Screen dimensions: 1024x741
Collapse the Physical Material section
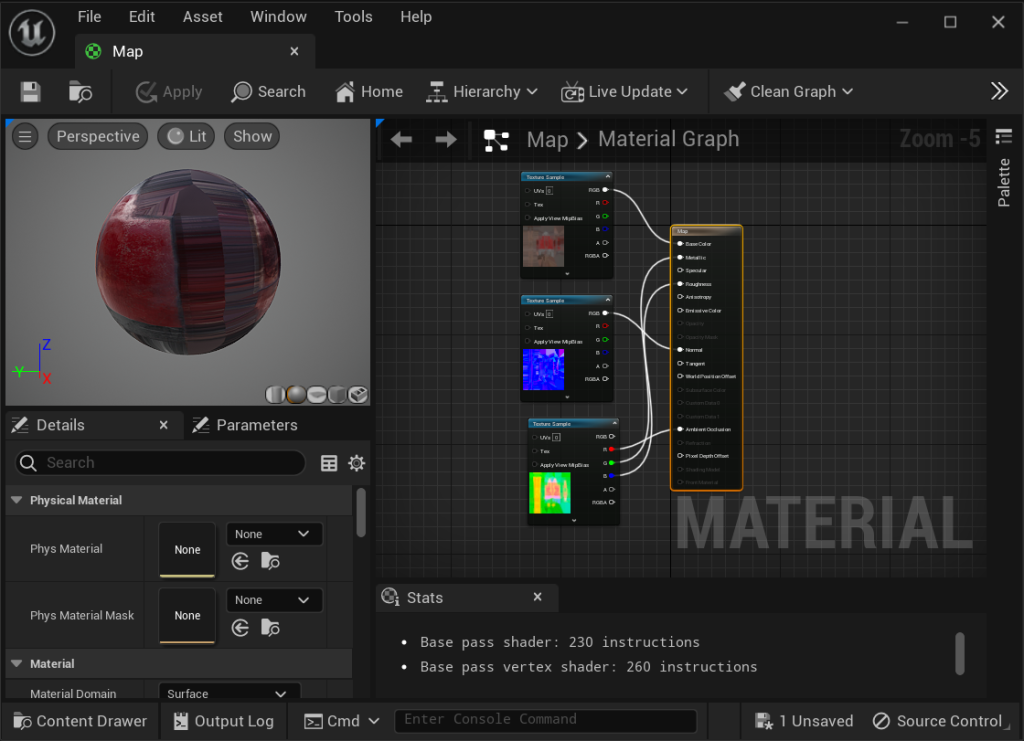pos(16,500)
